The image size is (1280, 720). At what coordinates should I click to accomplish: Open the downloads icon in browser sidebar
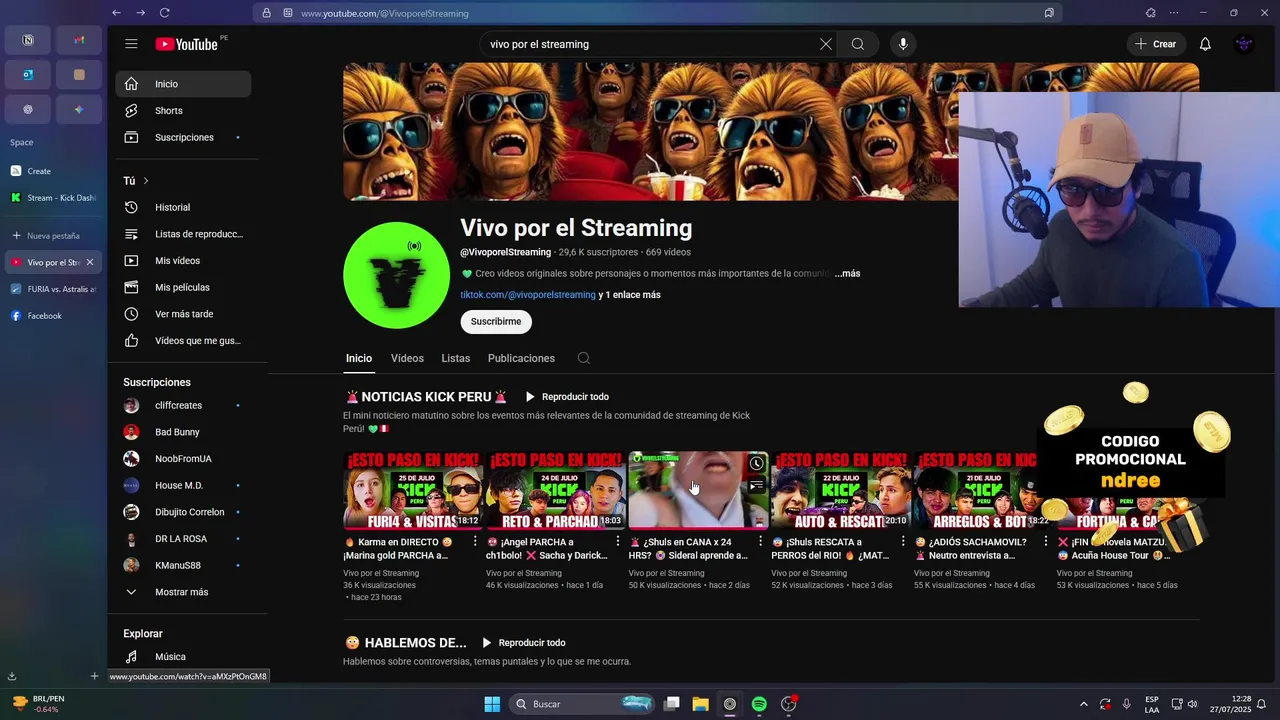[12, 676]
